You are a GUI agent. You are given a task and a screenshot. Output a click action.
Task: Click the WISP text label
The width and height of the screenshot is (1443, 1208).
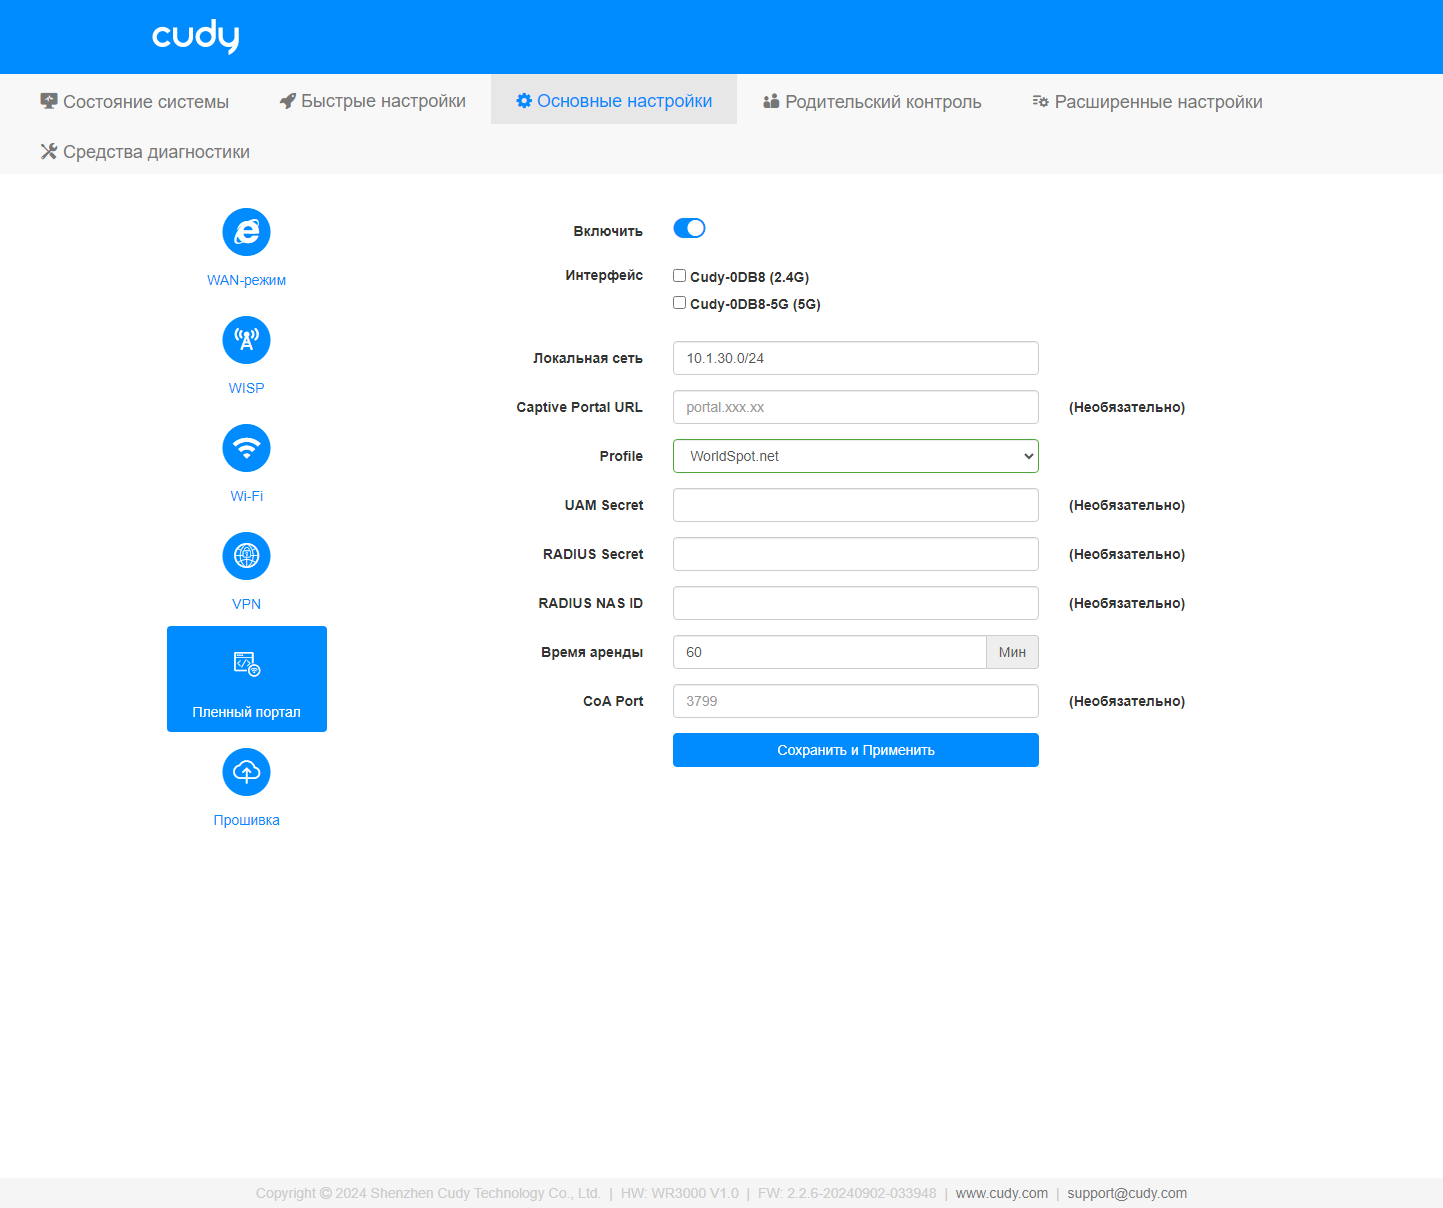pos(246,388)
